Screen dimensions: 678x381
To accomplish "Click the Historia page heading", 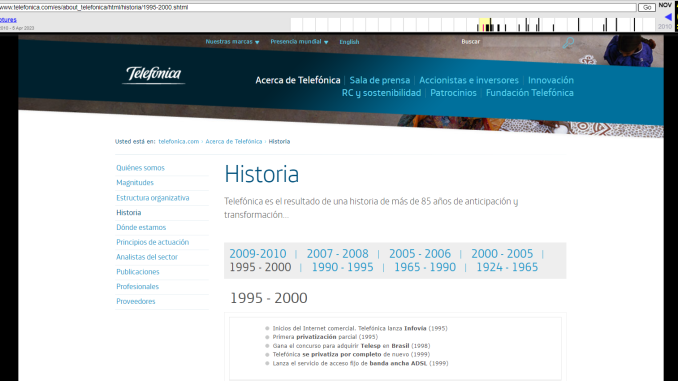I will (262, 175).
